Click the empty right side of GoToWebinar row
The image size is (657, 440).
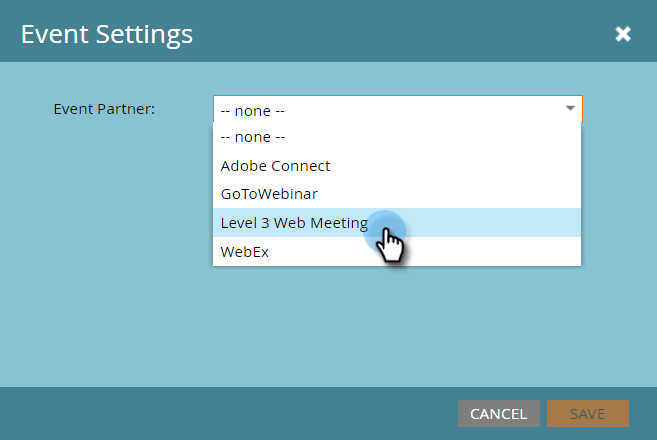coord(449,194)
